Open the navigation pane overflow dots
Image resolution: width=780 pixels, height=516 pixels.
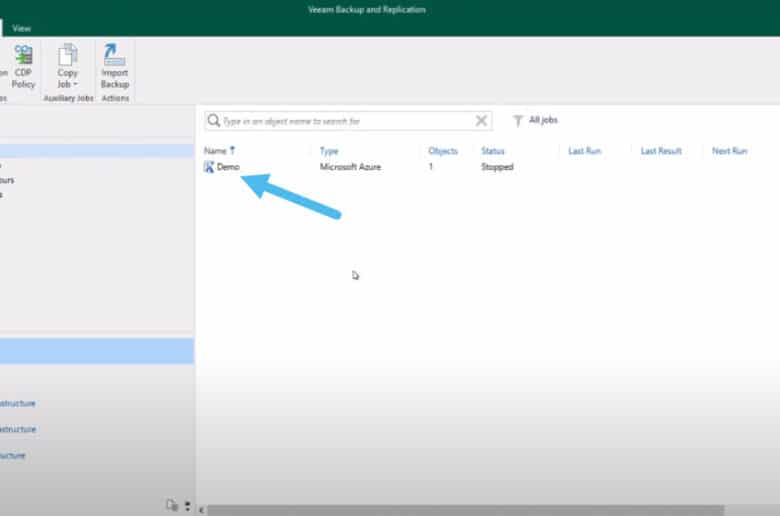coord(188,506)
